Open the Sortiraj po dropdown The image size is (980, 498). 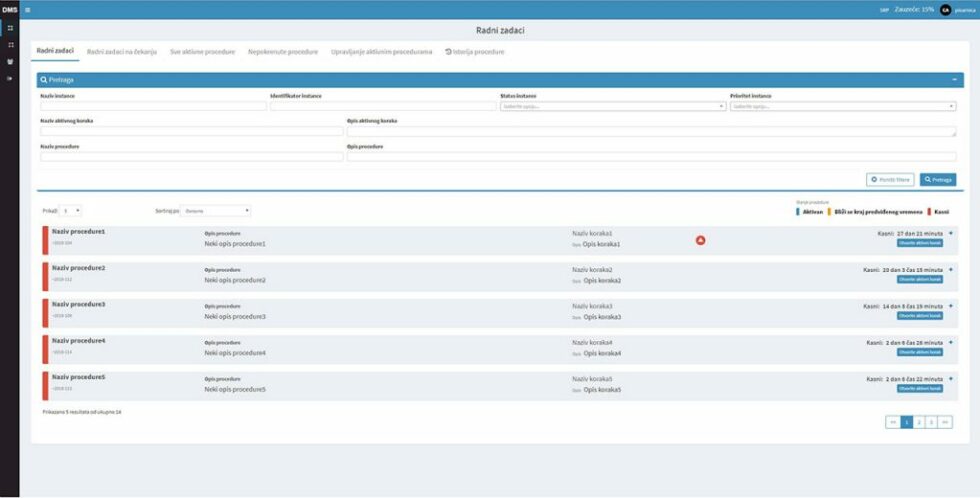(x=216, y=211)
